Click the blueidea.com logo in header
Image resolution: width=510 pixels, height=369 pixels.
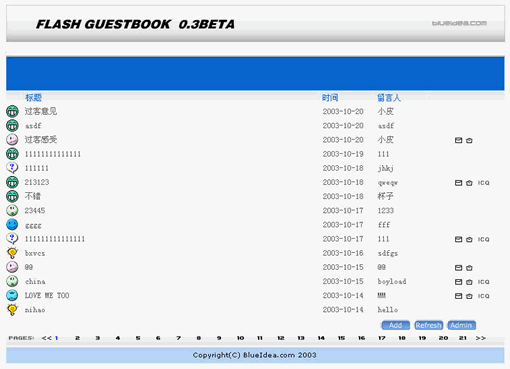(459, 23)
